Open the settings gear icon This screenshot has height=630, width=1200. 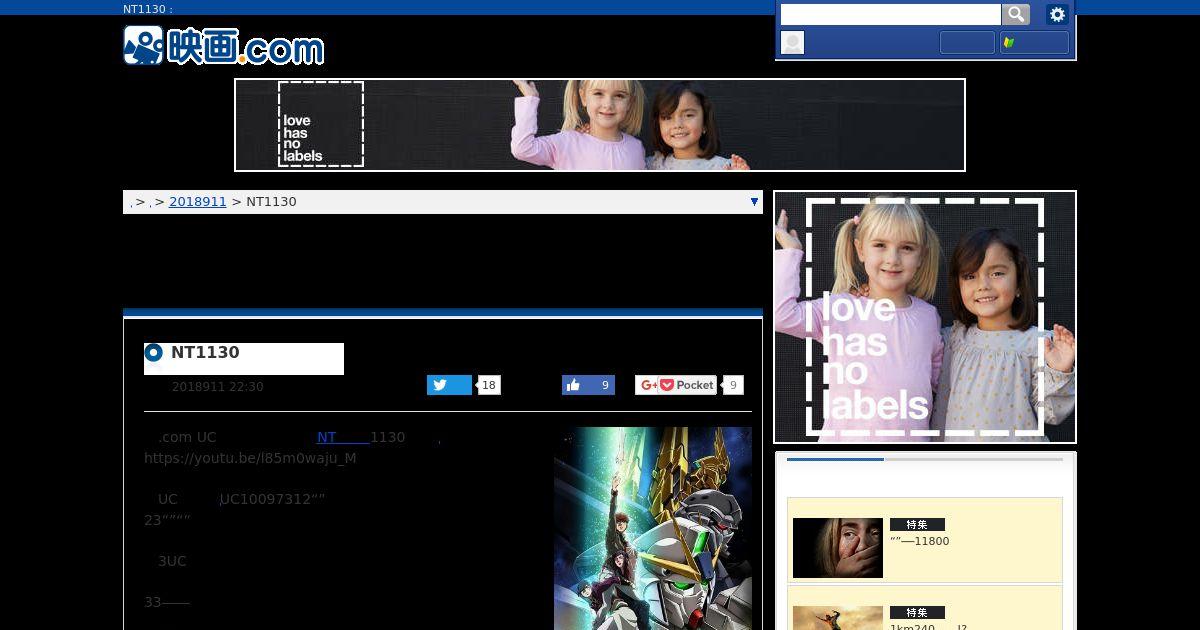click(x=1057, y=14)
